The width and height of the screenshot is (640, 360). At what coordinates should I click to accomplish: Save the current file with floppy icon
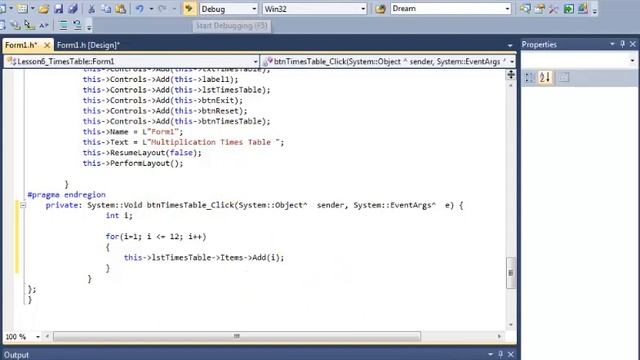[59, 9]
